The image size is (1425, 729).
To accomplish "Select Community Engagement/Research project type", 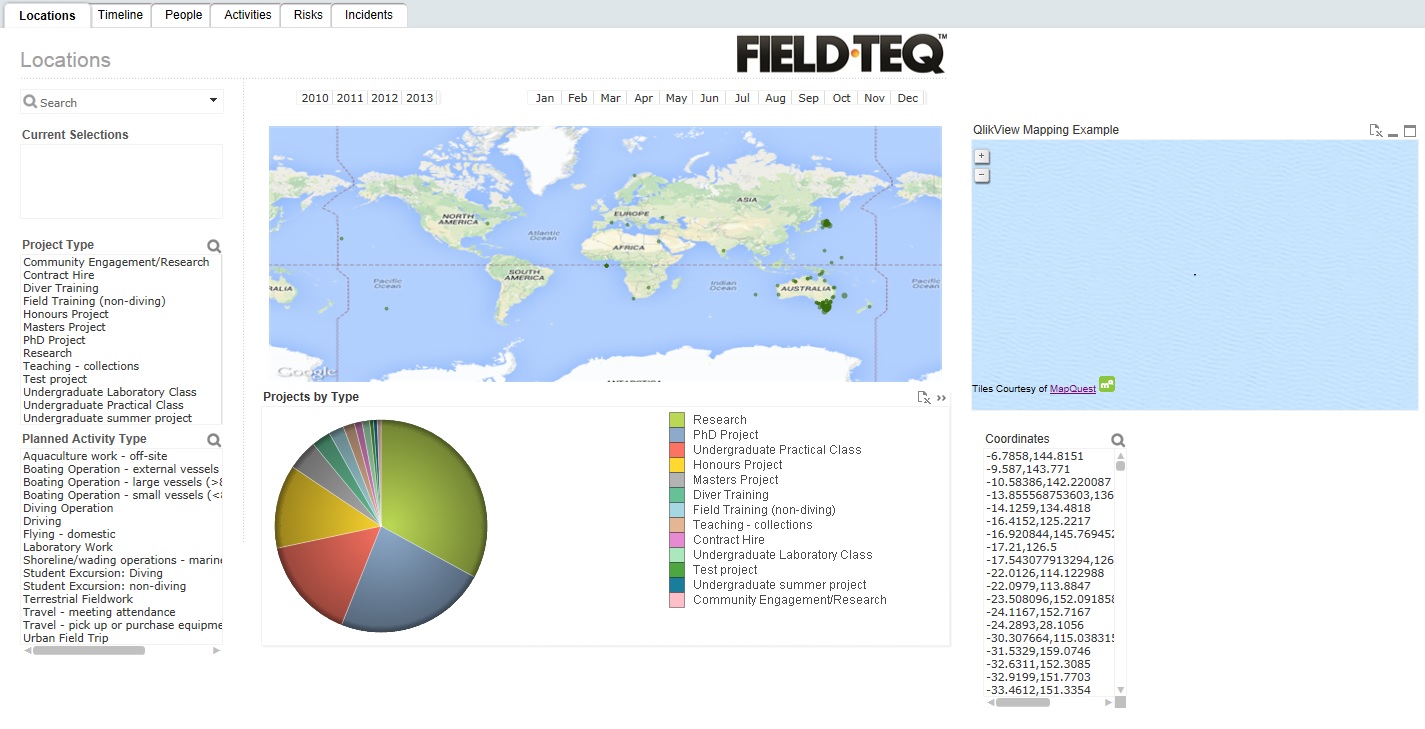I will pyautogui.click(x=116, y=262).
